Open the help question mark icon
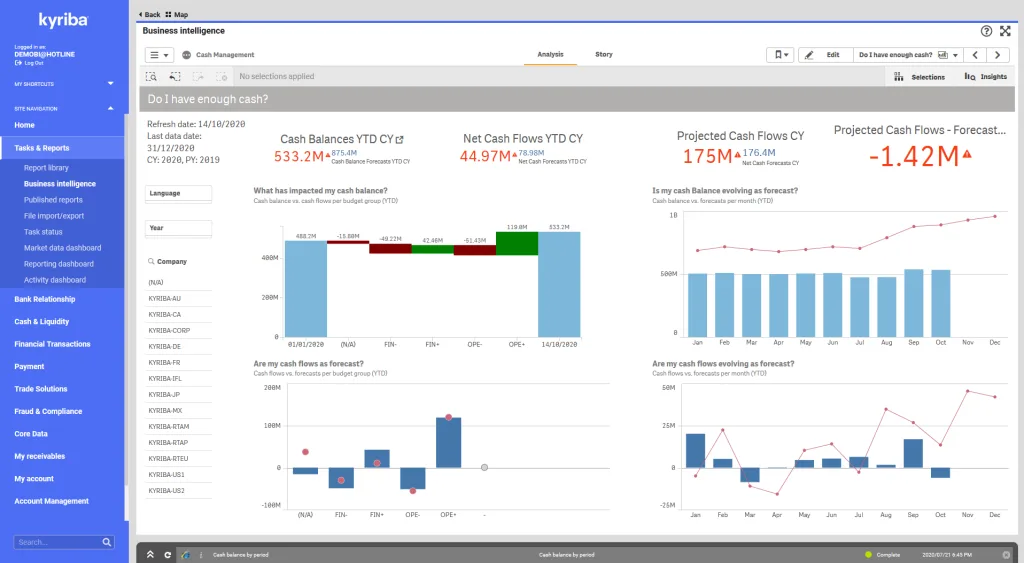The image size is (1024, 563). coord(986,31)
